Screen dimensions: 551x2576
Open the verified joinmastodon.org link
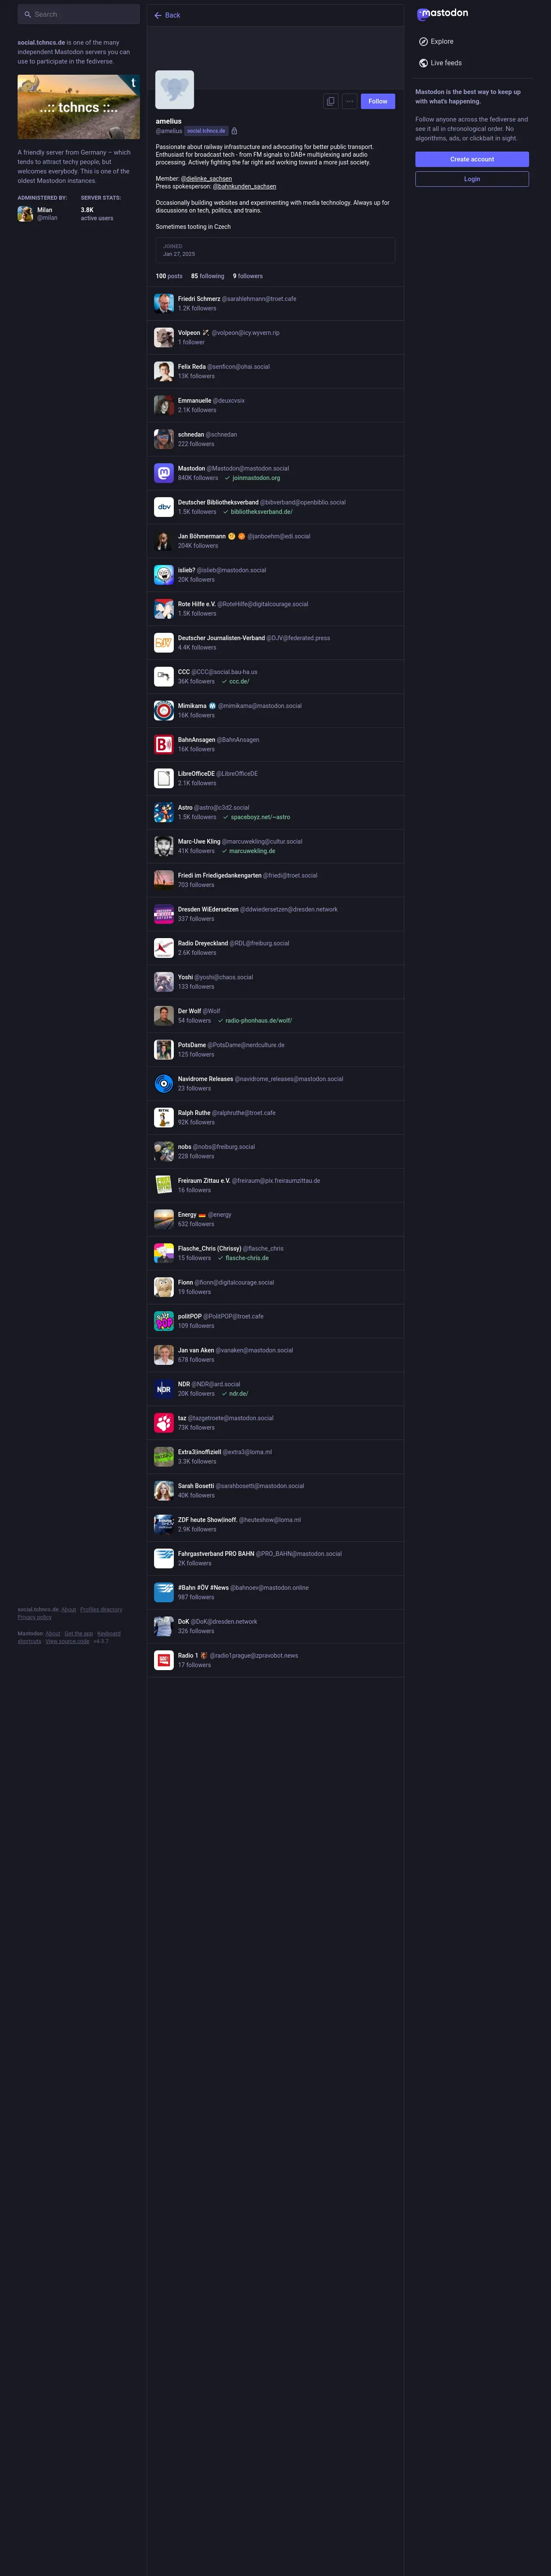point(256,478)
